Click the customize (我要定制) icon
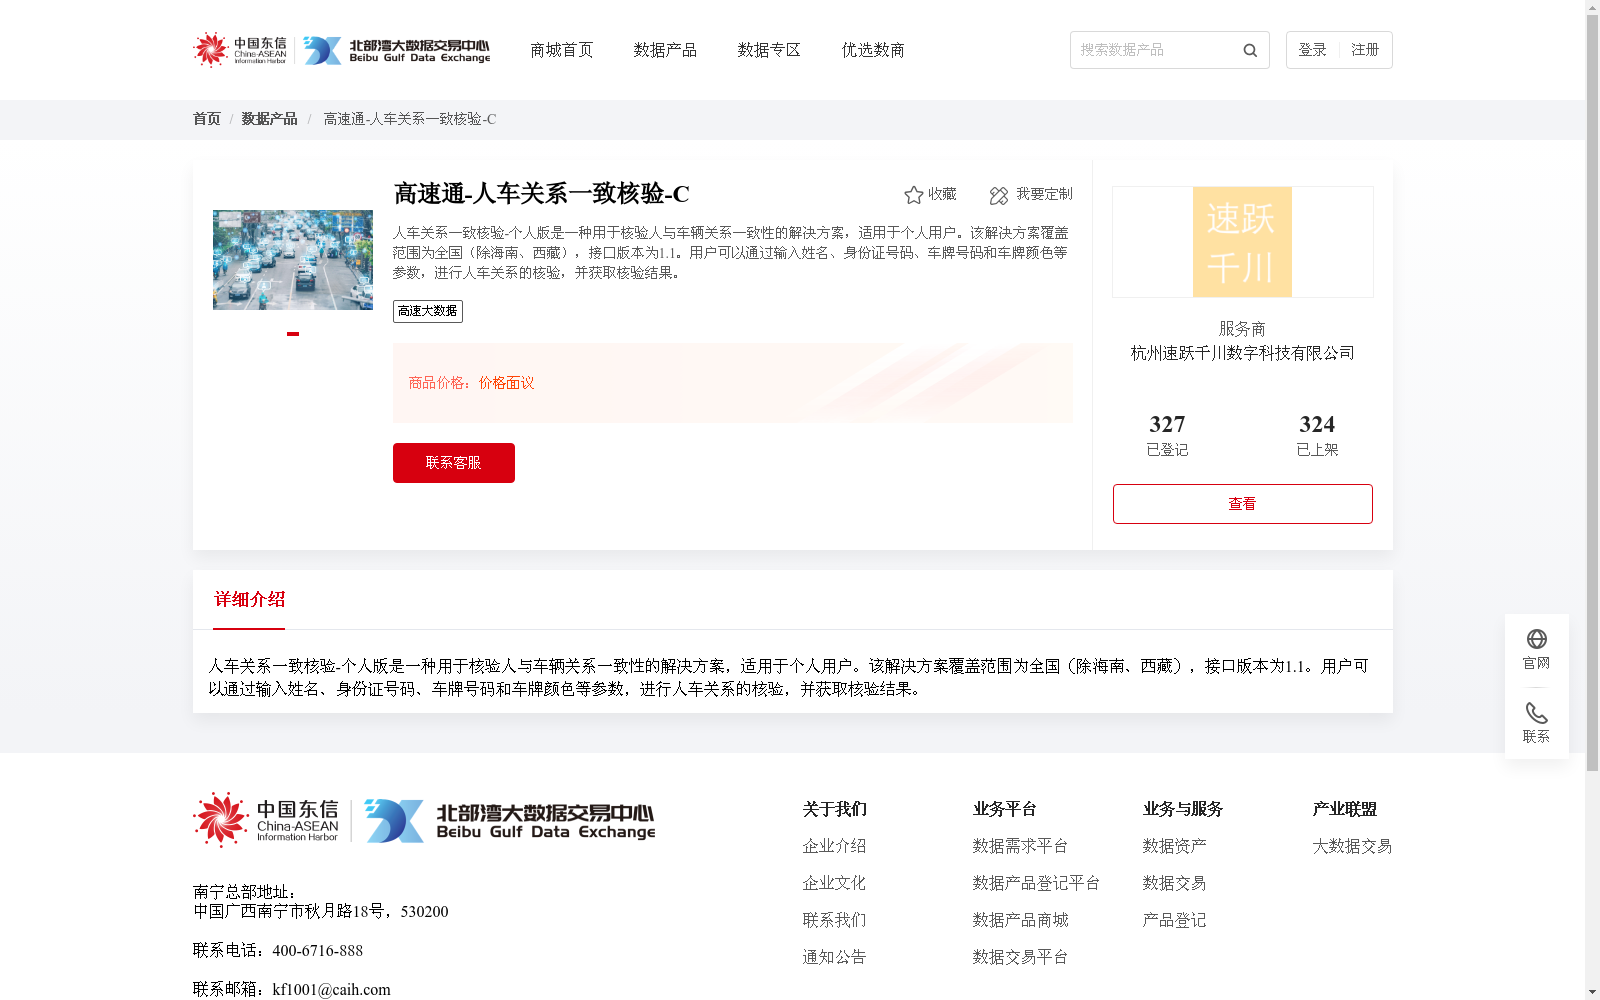Viewport: 1600px width, 1000px height. tap(999, 195)
